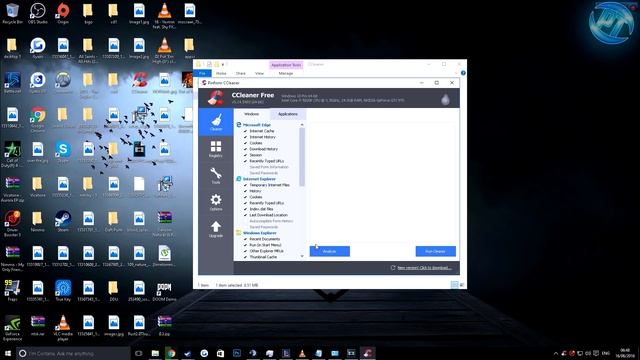Open Skype desktop shortcut
The width and height of the screenshot is (640, 360).
(x=63, y=152)
